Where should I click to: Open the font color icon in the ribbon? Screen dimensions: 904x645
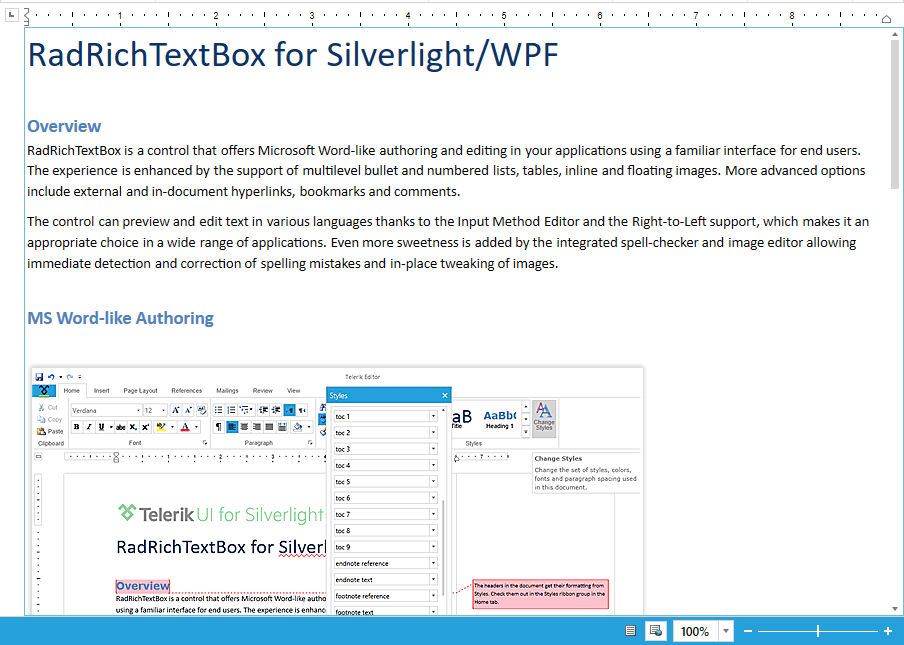tap(185, 427)
